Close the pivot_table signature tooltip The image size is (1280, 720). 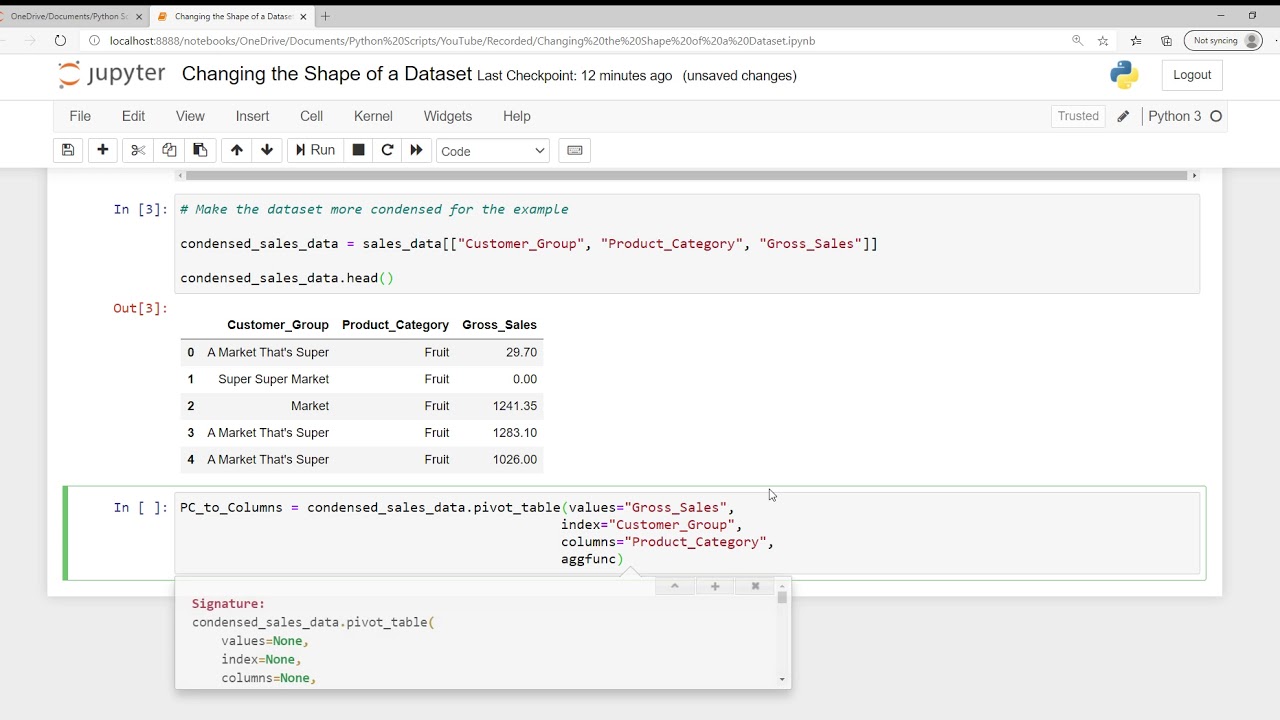755,586
